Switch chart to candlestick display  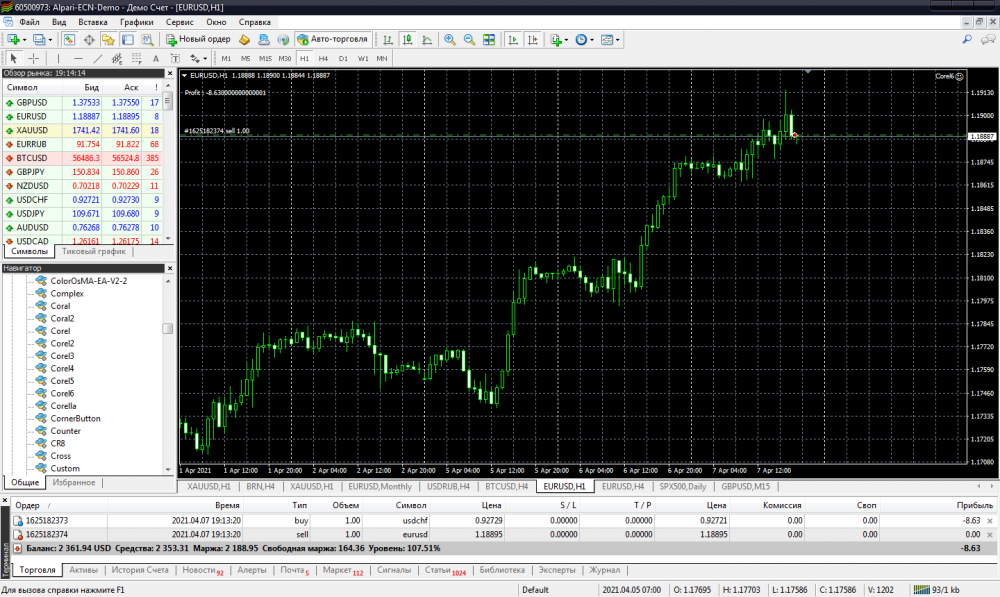pyautogui.click(x=408, y=39)
